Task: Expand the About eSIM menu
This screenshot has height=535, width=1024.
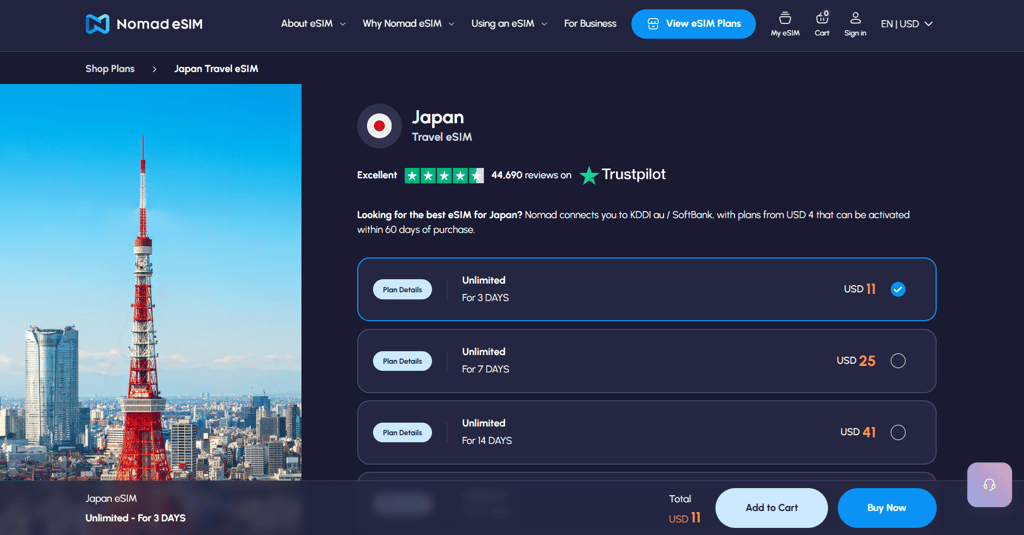Action: (313, 24)
